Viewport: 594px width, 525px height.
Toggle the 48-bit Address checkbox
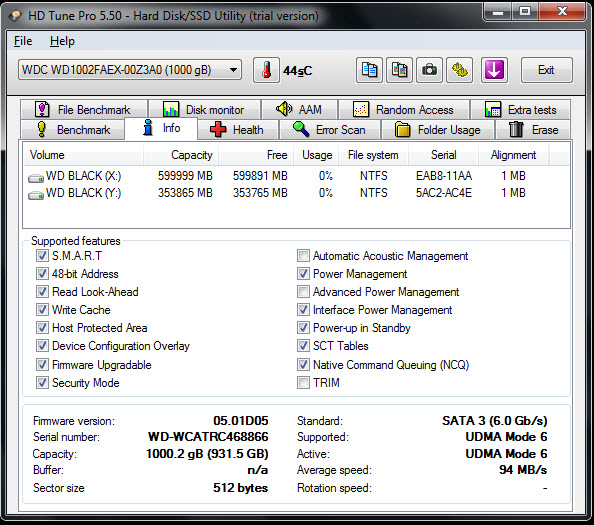pos(42,273)
